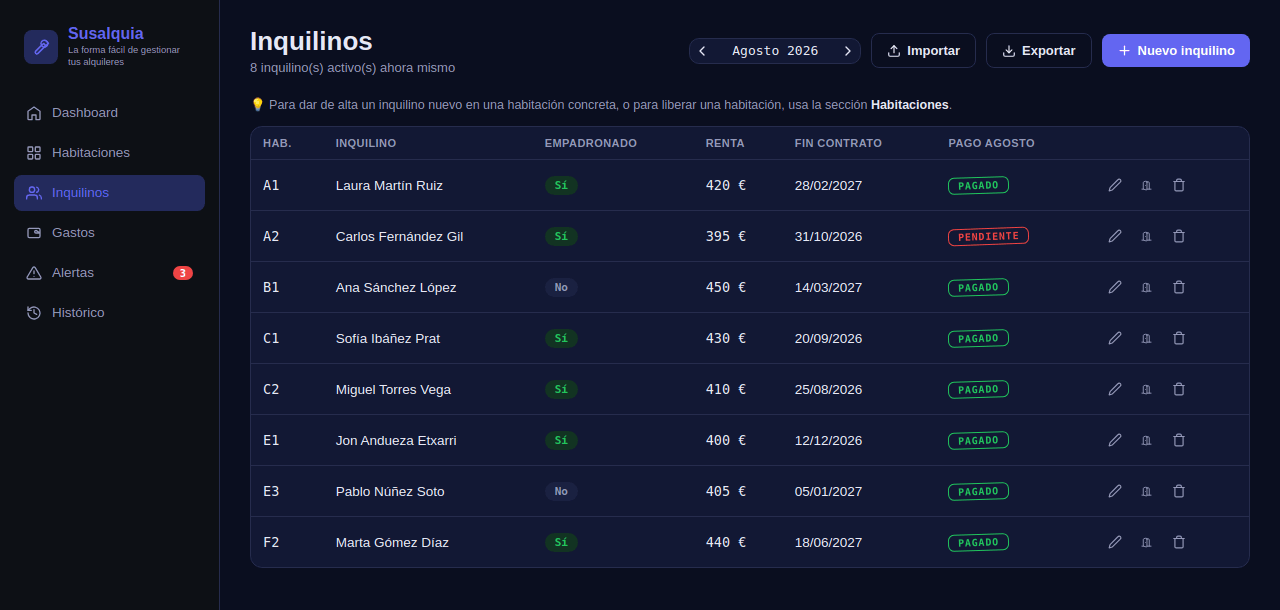Click the door icon in Carlos Fernández Gil's row
The image size is (1280, 610).
(x=1147, y=236)
